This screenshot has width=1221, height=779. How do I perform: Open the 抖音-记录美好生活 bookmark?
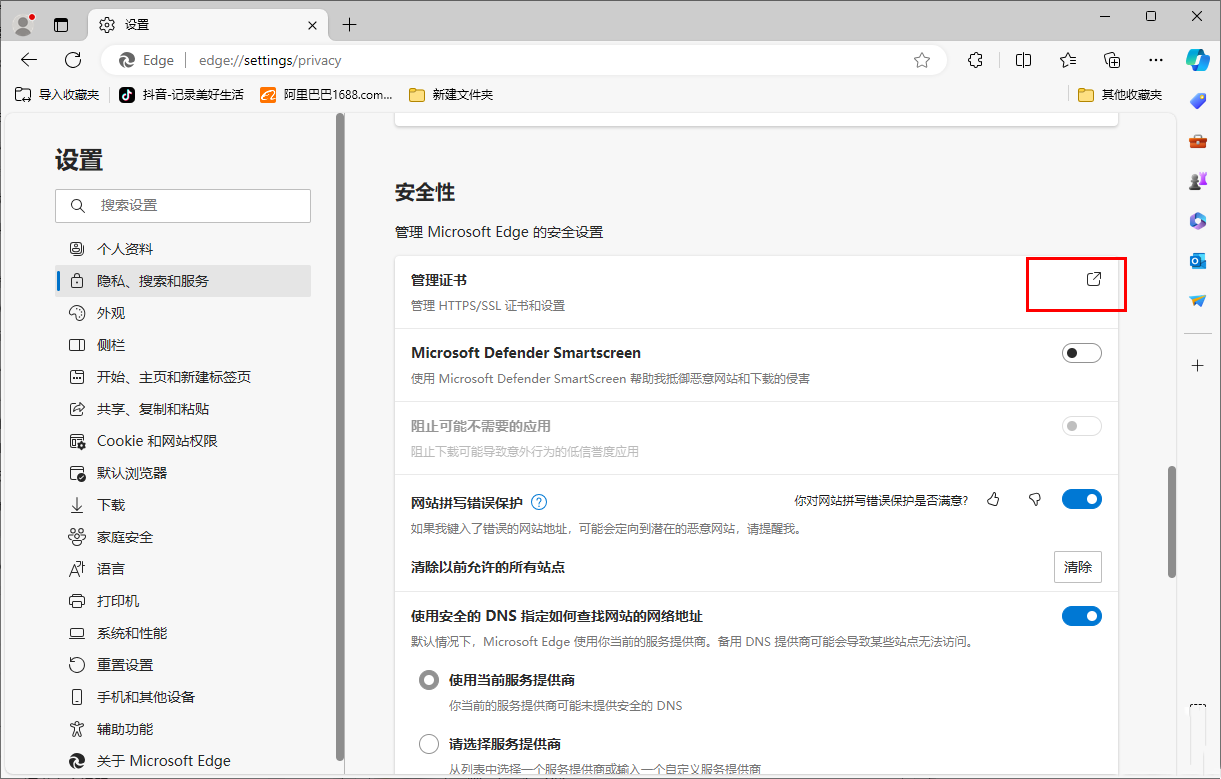coord(181,95)
